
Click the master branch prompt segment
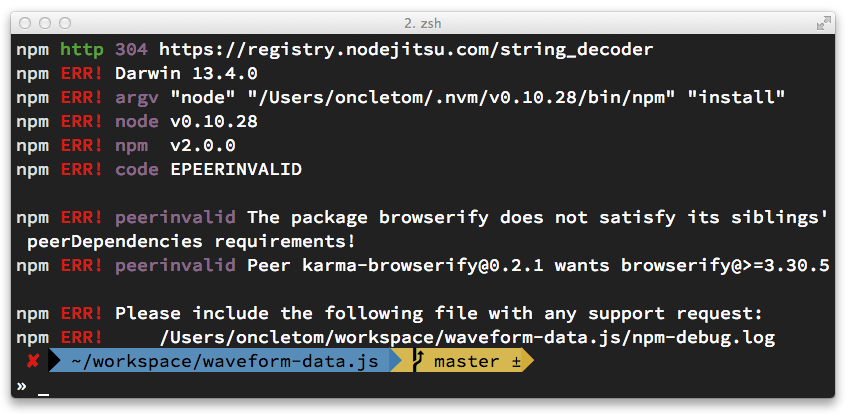pos(467,361)
